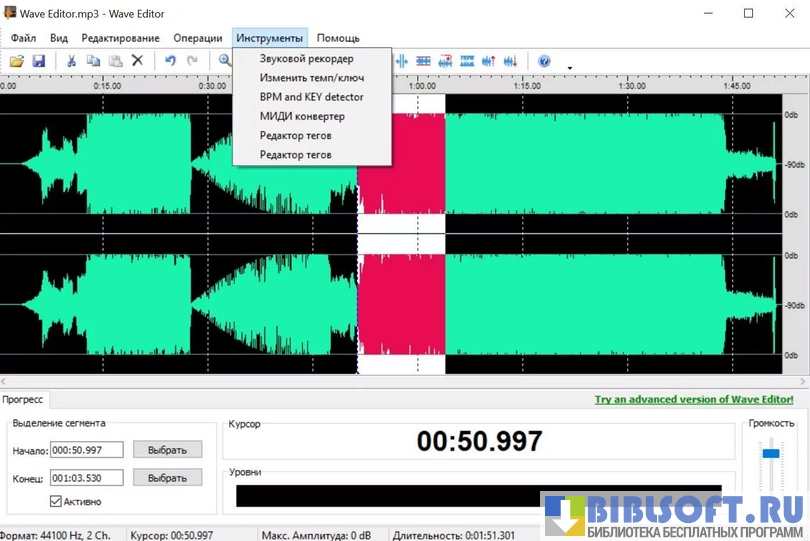This screenshot has width=810, height=541.
Task: Open the Операции menu
Action: pos(198,38)
